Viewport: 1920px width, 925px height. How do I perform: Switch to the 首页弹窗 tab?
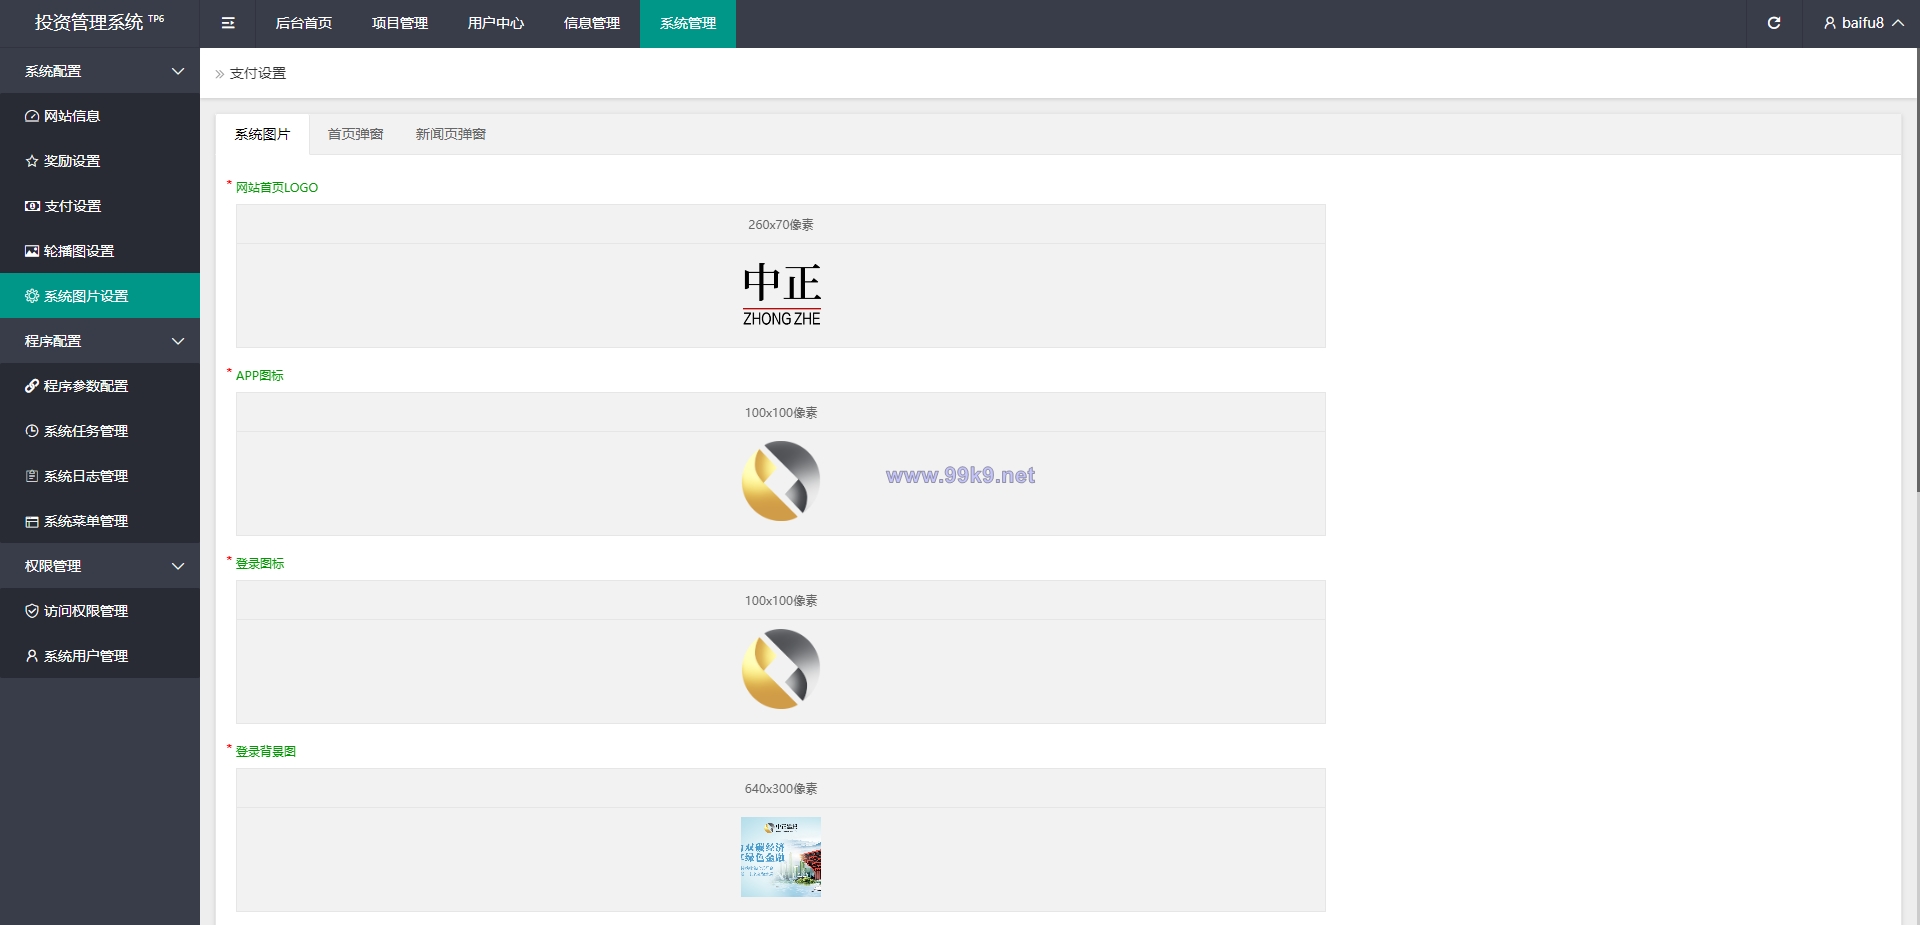355,134
